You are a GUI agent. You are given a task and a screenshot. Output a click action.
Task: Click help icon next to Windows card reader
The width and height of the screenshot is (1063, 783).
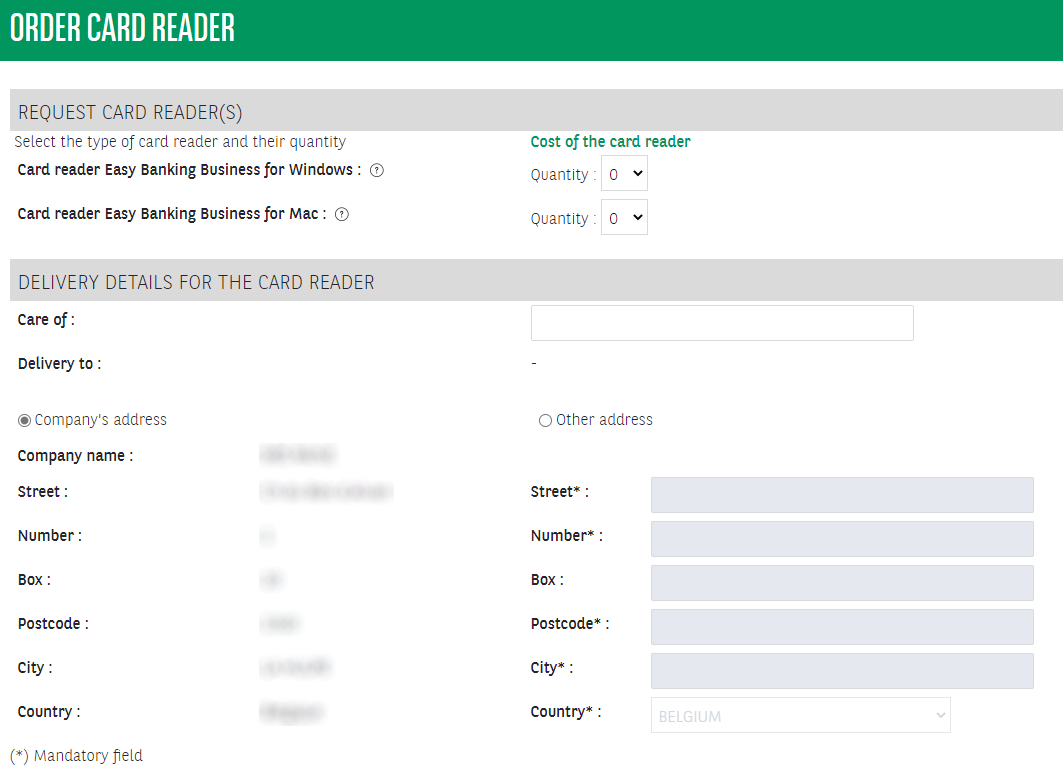point(377,170)
